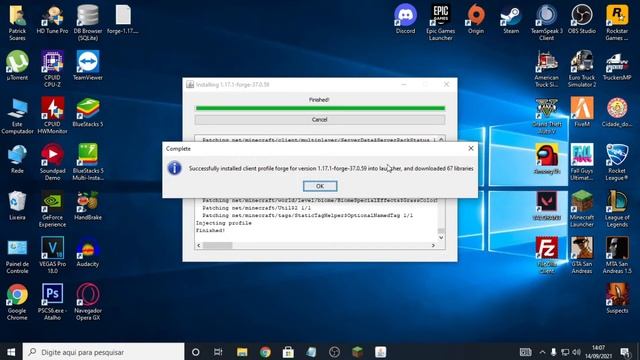
Task: Click OK in the Complete dialog
Action: coord(320,186)
